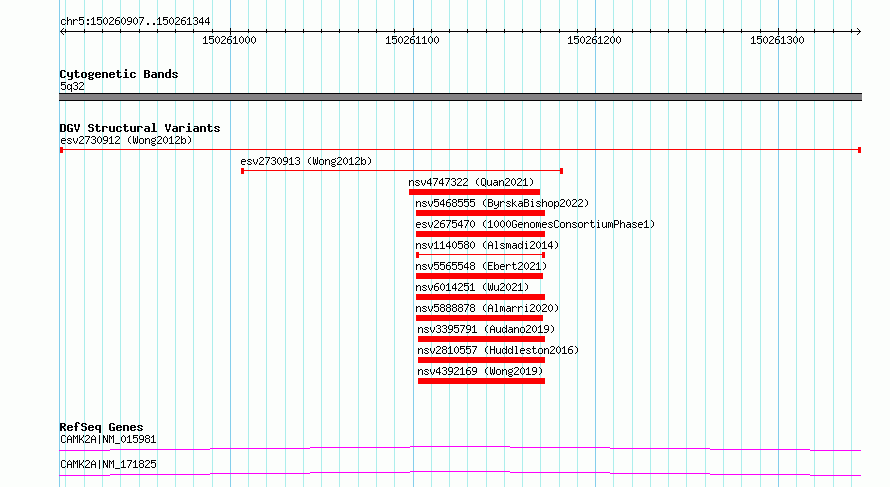Click the DGV Structural Variants track title
The width and height of the screenshot is (890, 487).
pyautogui.click(x=140, y=128)
